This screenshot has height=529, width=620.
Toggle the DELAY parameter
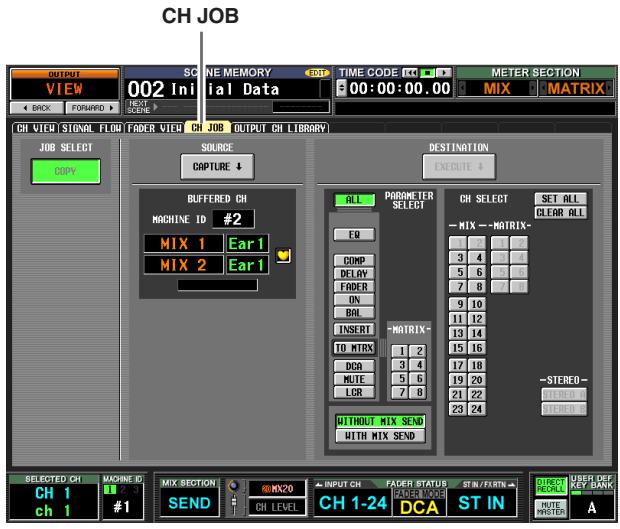354,274
